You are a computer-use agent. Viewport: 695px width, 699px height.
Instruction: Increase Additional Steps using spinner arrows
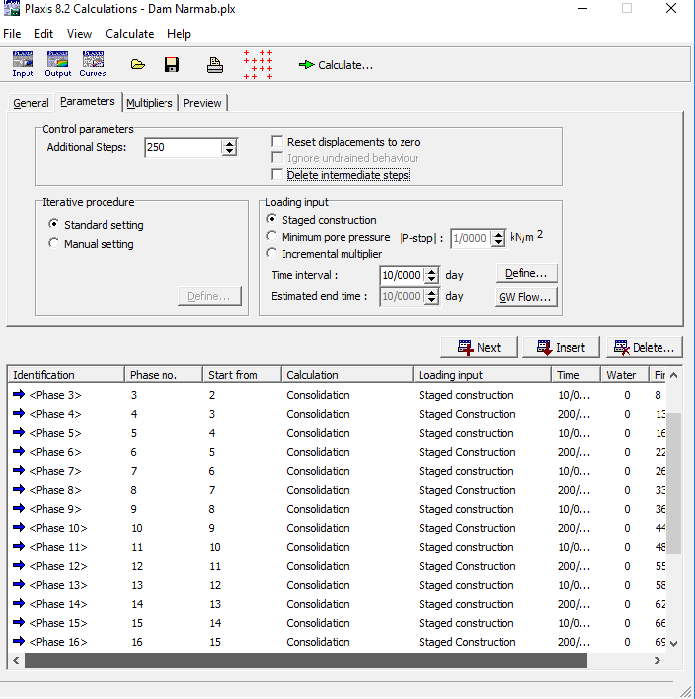[230, 144]
